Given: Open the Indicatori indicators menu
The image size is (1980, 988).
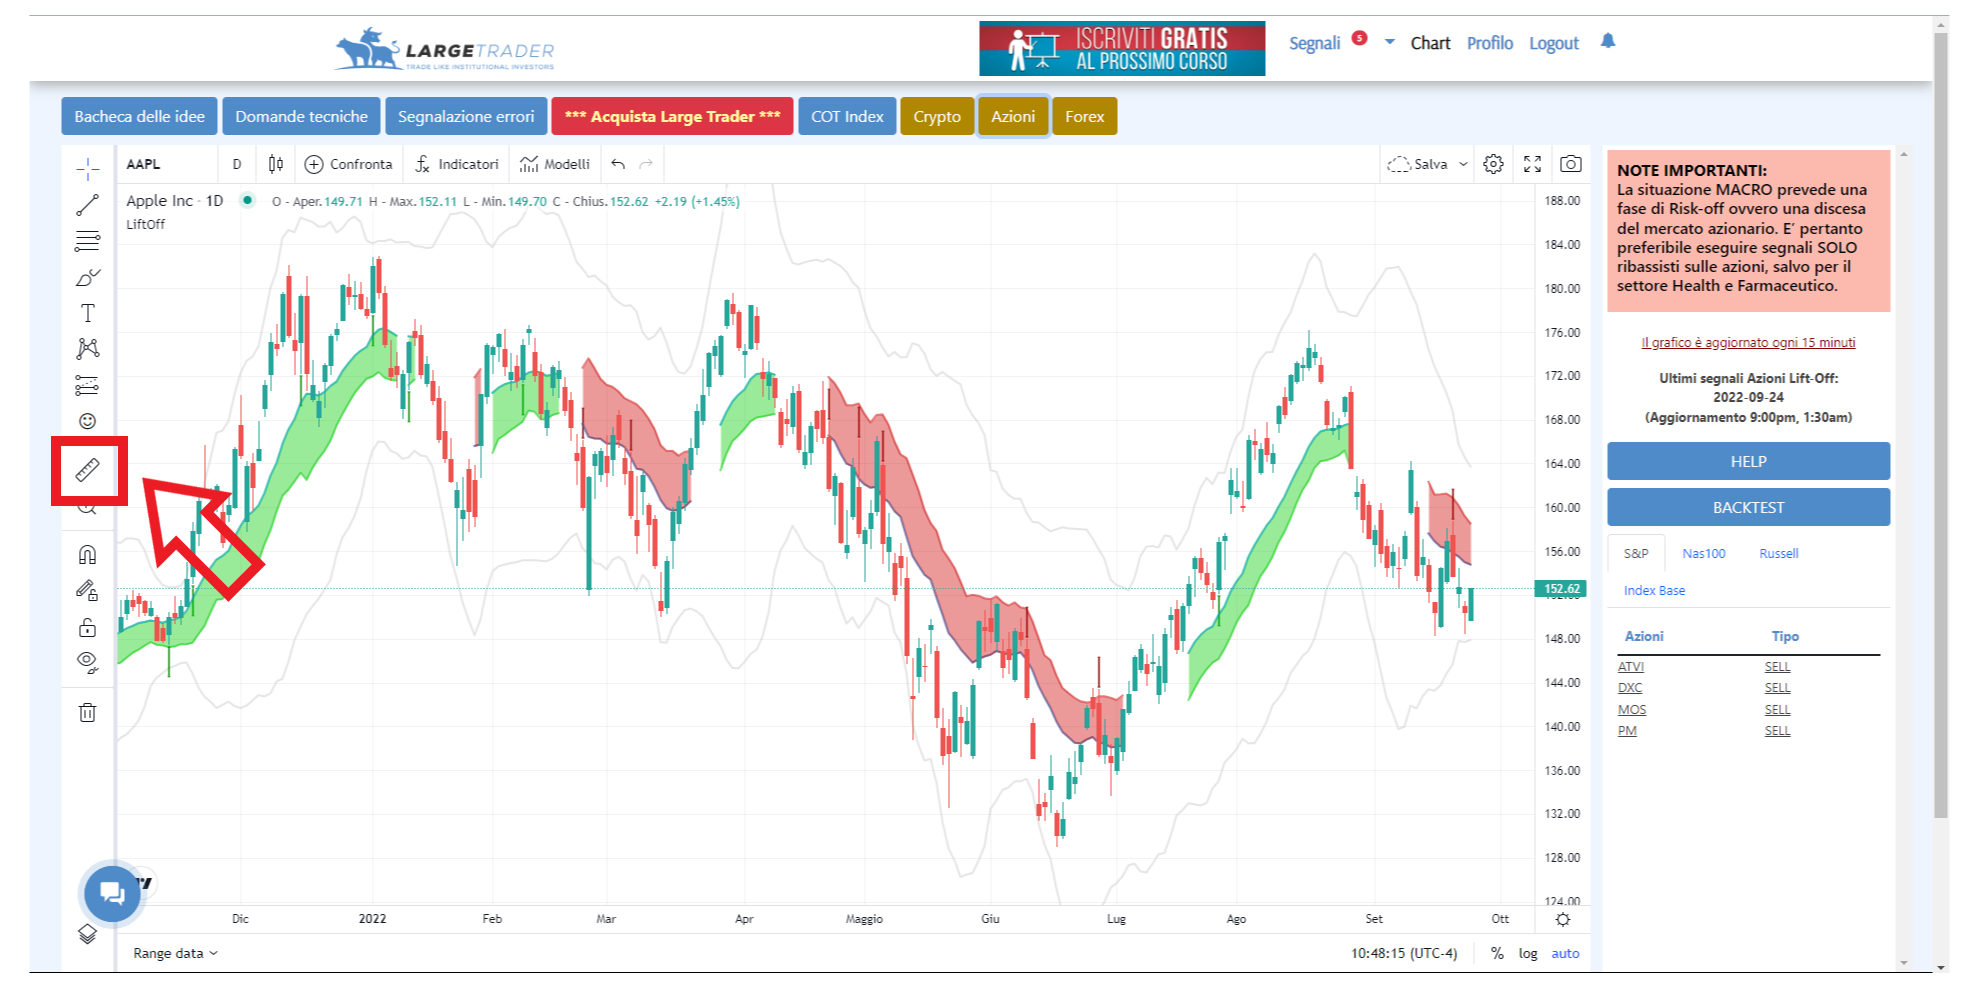Looking at the screenshot, I should pyautogui.click(x=456, y=164).
